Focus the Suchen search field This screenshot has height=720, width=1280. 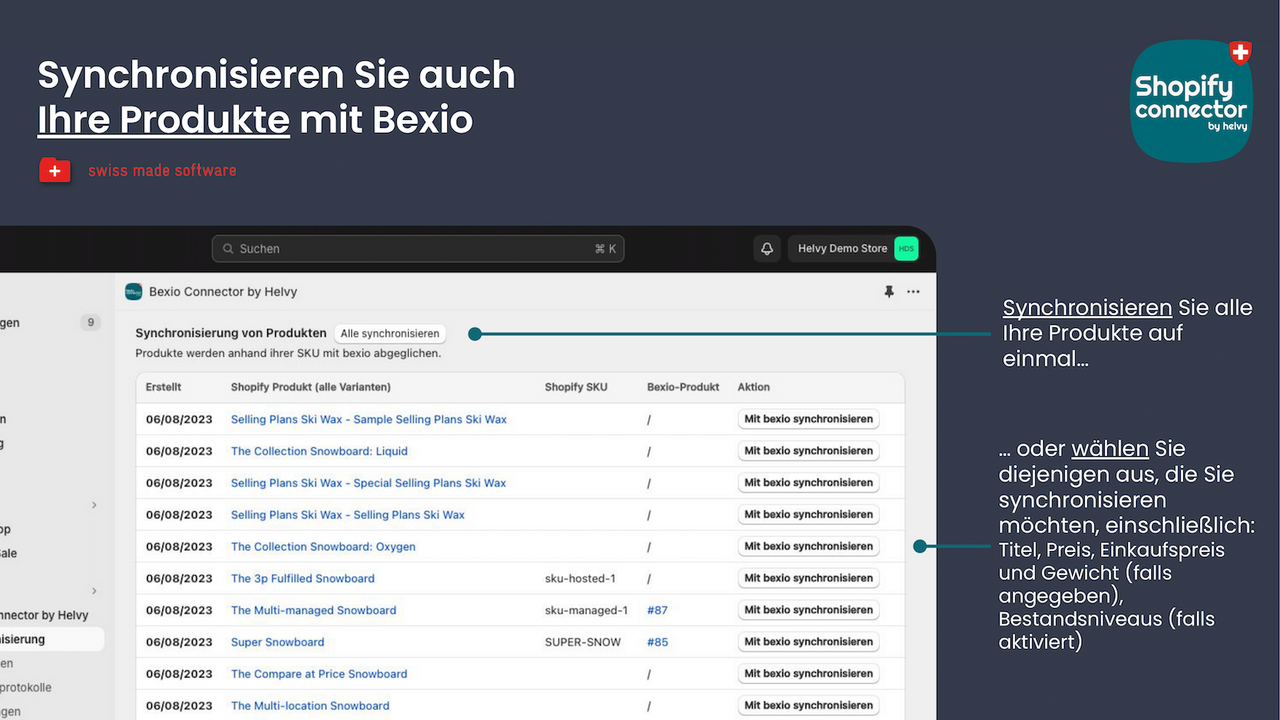[x=418, y=249]
